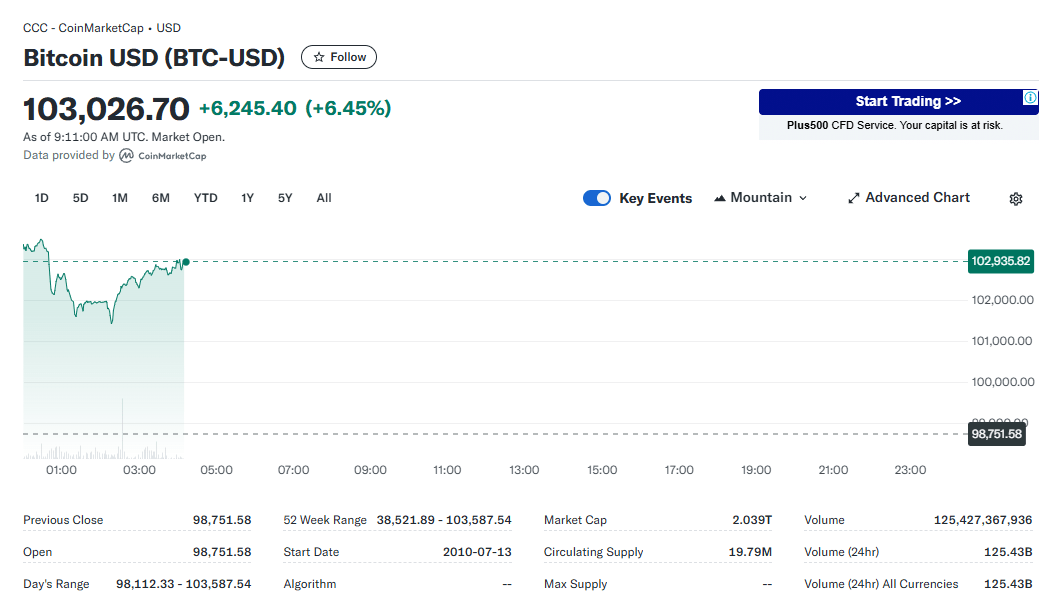
Task: Click Volume value 125,427,367,936
Action: (x=983, y=520)
